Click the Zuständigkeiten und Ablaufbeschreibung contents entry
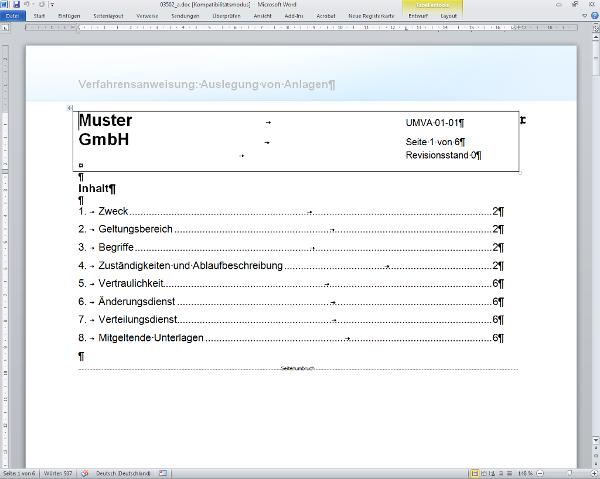Viewport: 600px width, 479px height. click(x=190, y=266)
